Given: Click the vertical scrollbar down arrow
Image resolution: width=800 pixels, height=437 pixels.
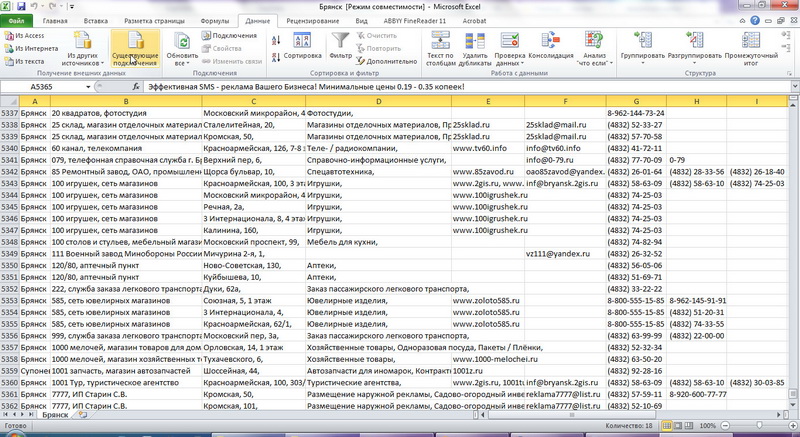Looking at the screenshot, I should 793,404.
